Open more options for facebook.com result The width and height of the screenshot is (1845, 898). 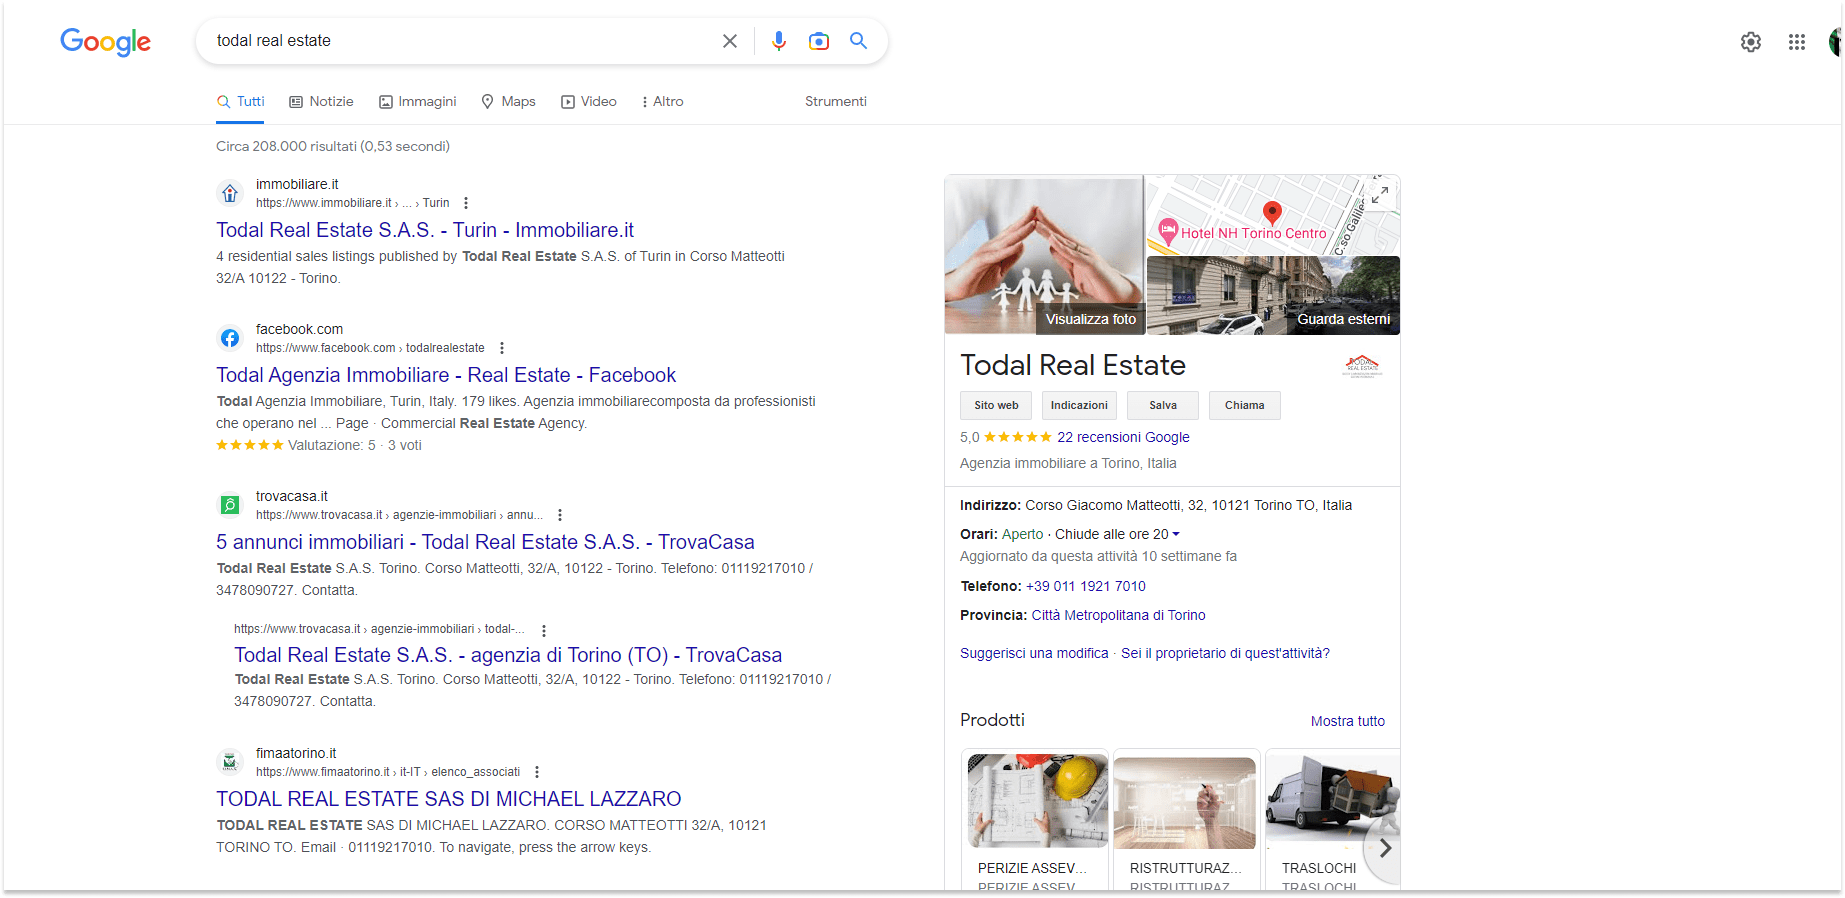[x=502, y=348]
